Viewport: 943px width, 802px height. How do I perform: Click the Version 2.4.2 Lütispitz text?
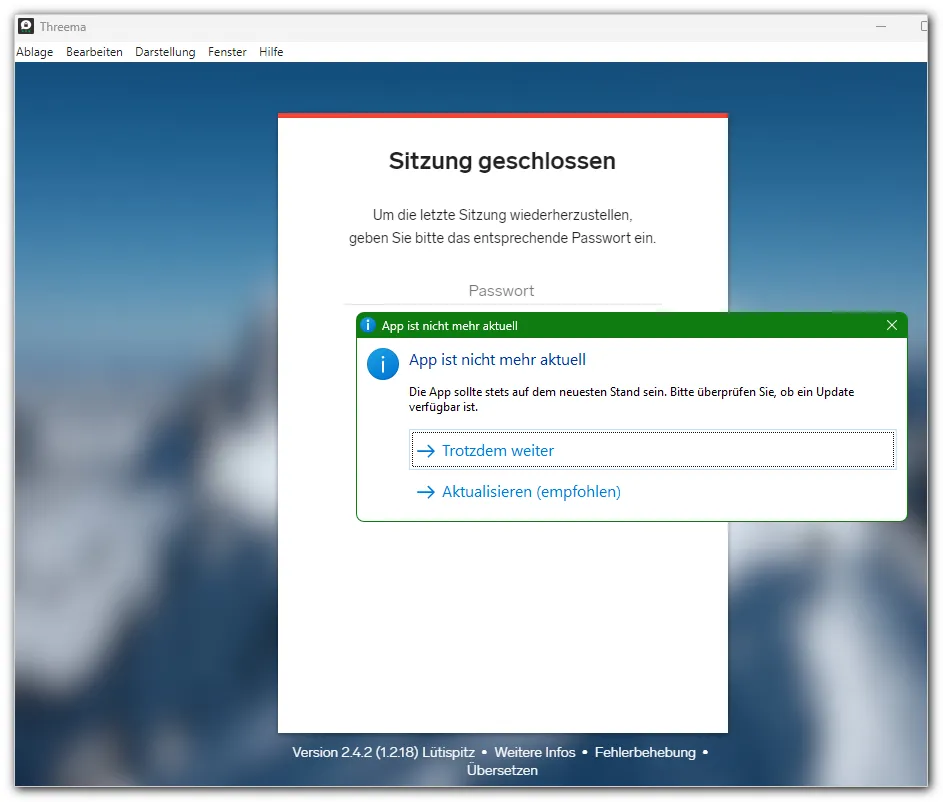383,752
